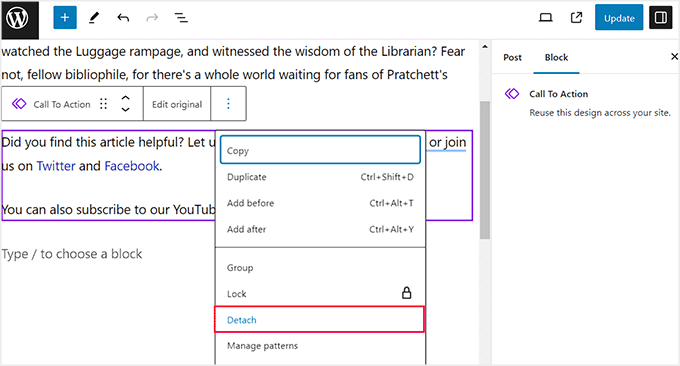The height and width of the screenshot is (366, 680).
Task: Select Group from block menu
Action: click(320, 268)
